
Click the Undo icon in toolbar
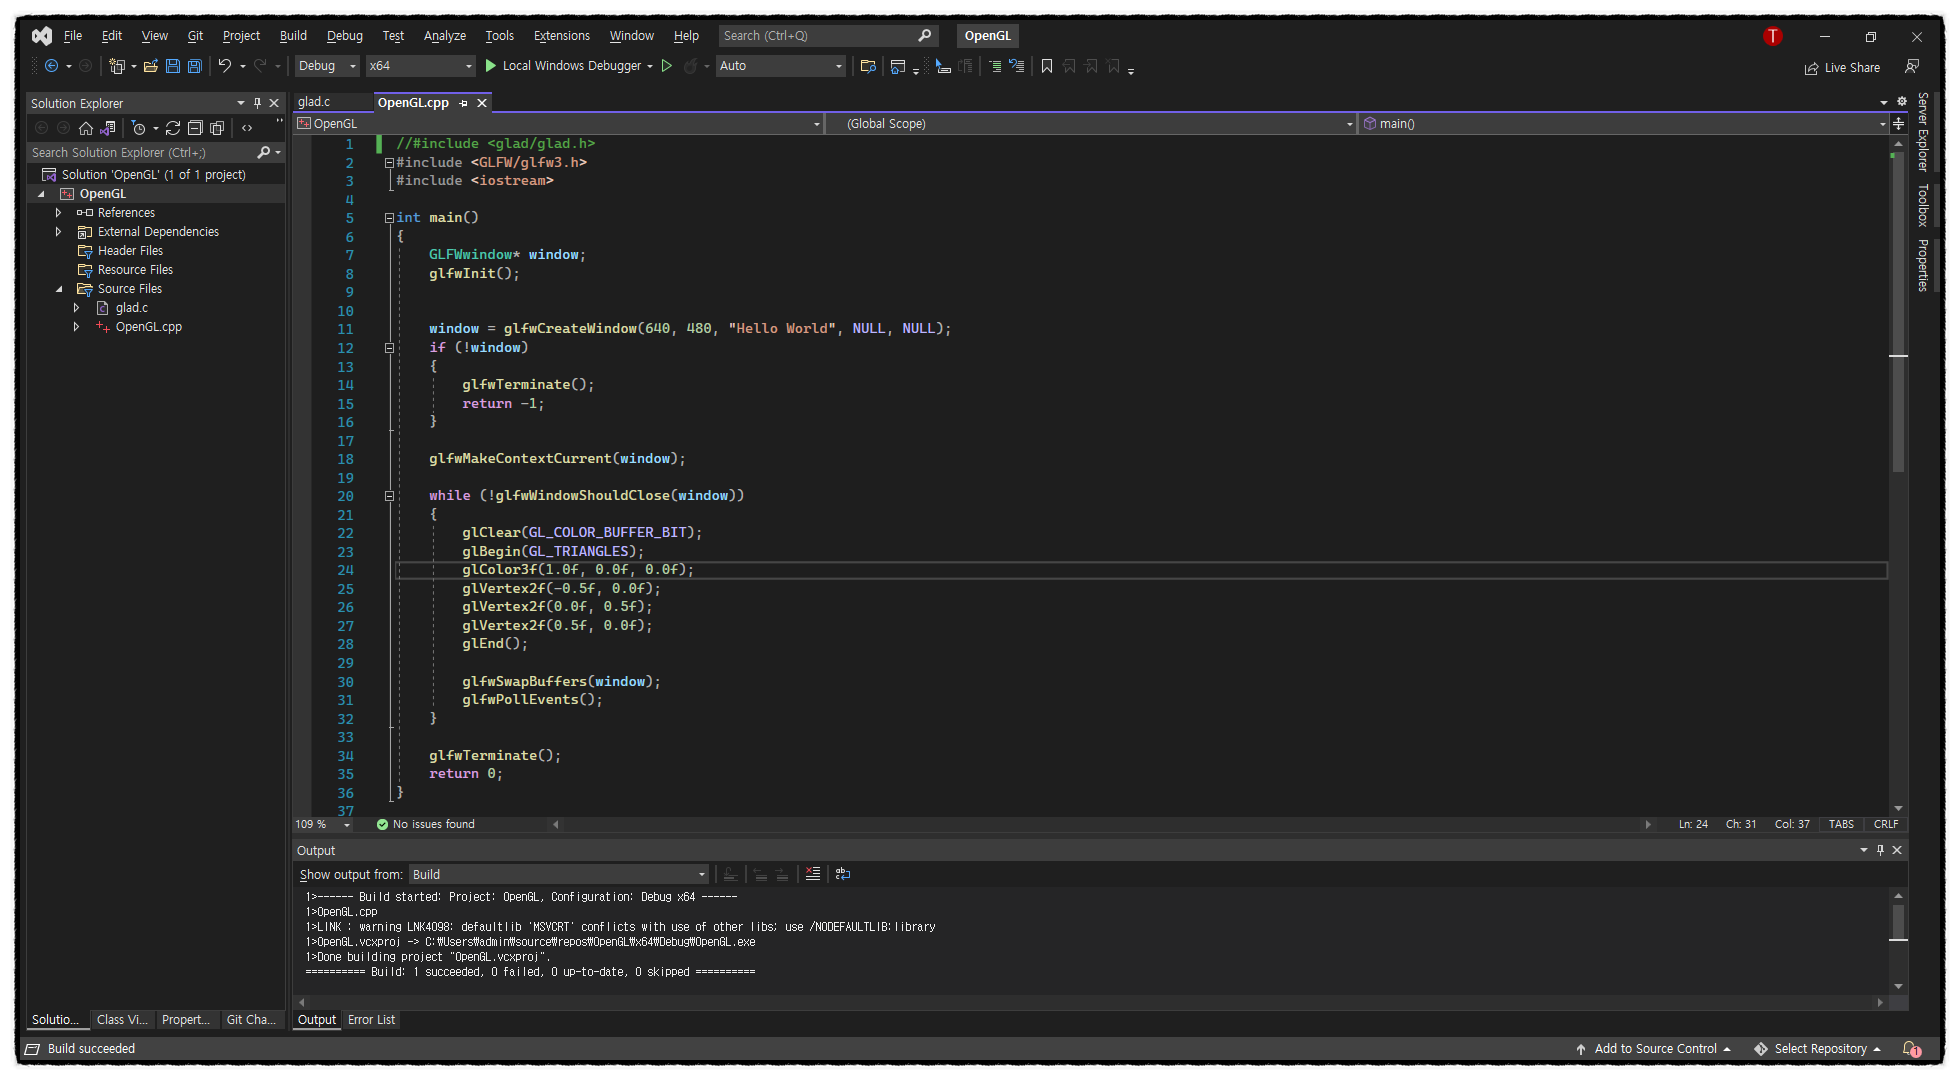pos(225,66)
